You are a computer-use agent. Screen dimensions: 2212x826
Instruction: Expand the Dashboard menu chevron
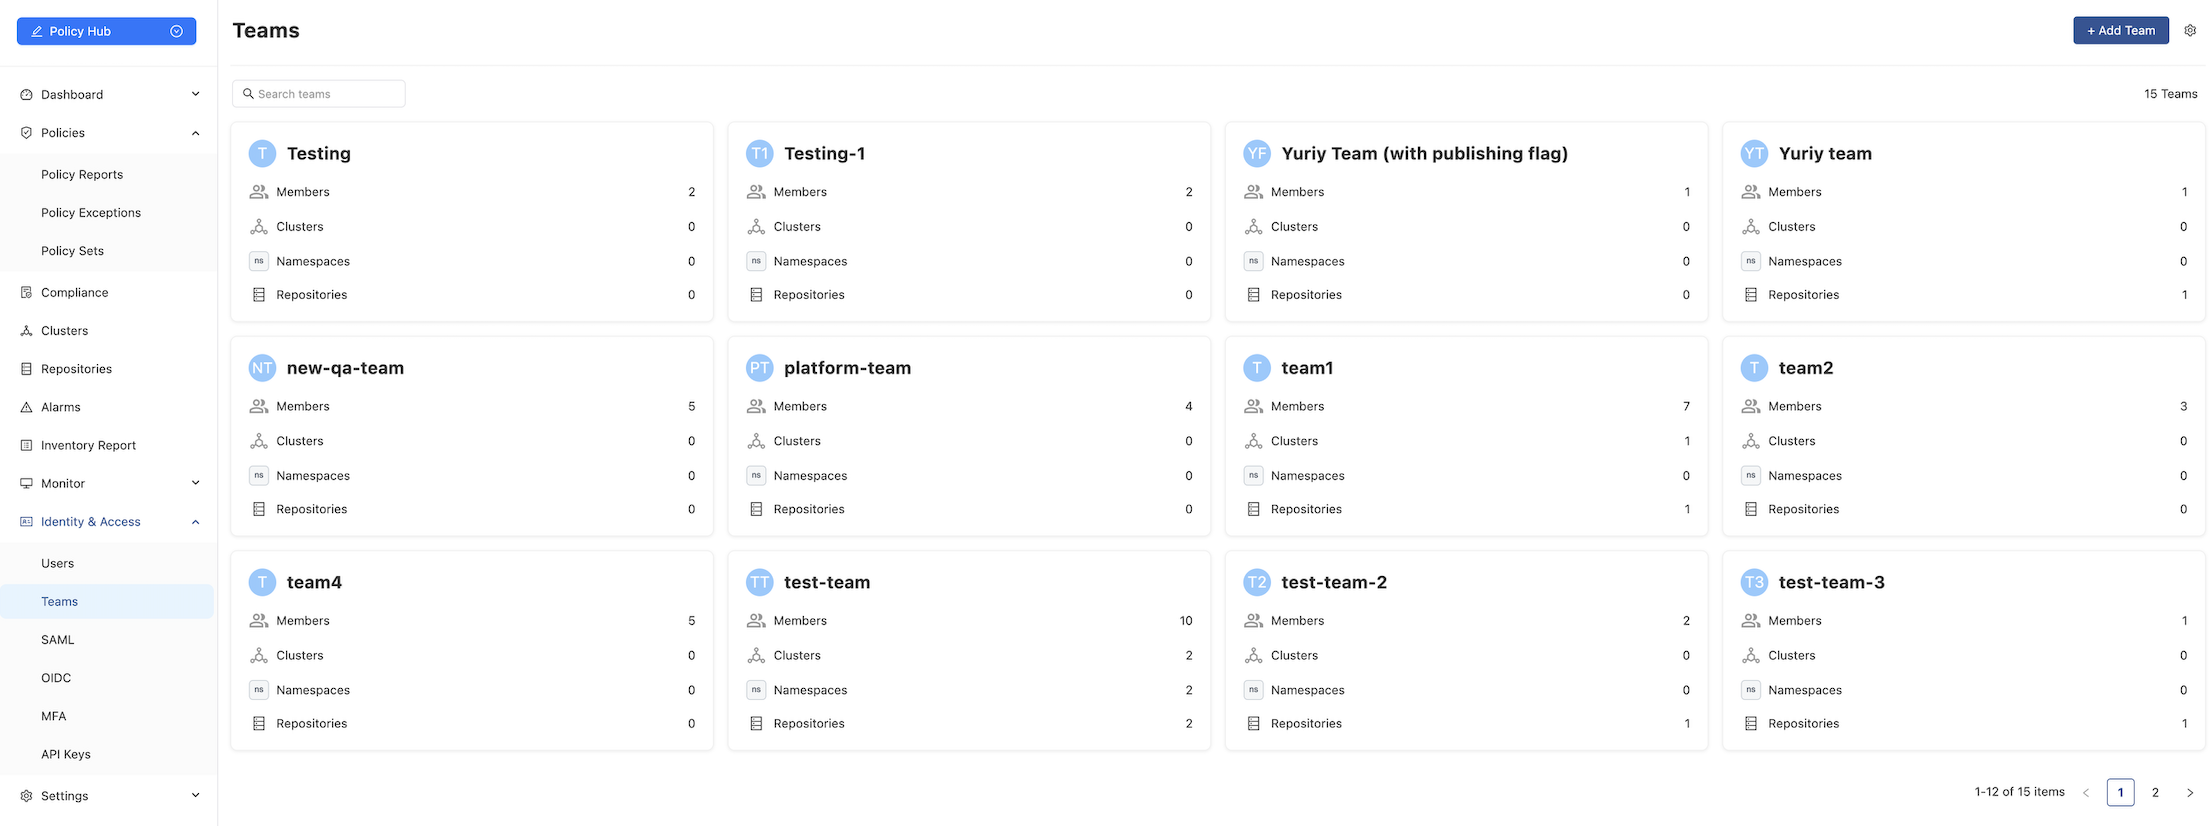(x=195, y=95)
